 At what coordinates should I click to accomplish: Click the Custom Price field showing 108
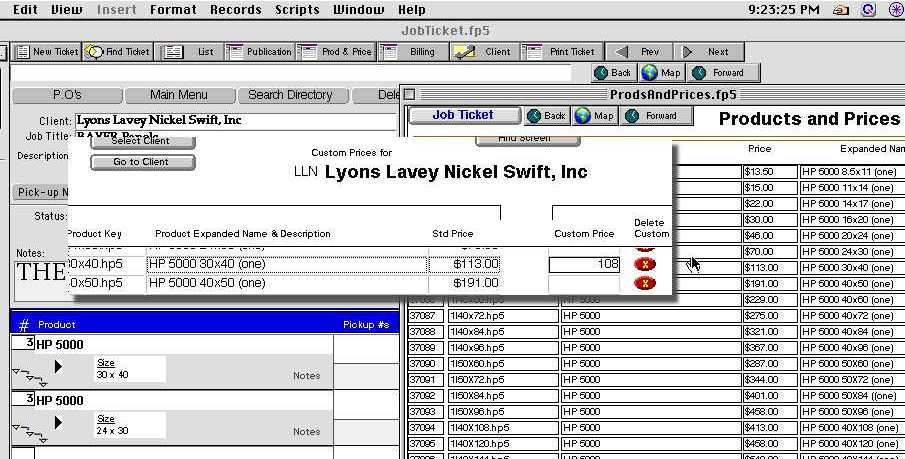[x=585, y=264]
